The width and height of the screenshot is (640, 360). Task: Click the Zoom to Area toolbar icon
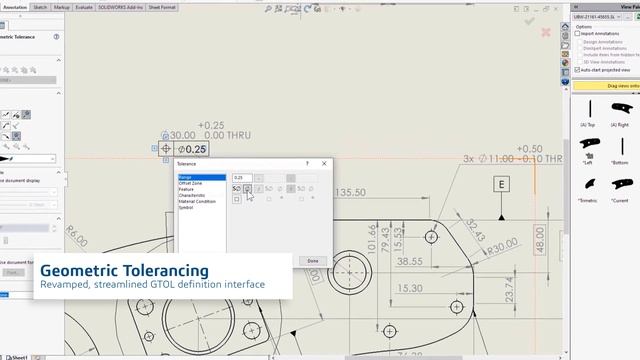tap(278, 9)
